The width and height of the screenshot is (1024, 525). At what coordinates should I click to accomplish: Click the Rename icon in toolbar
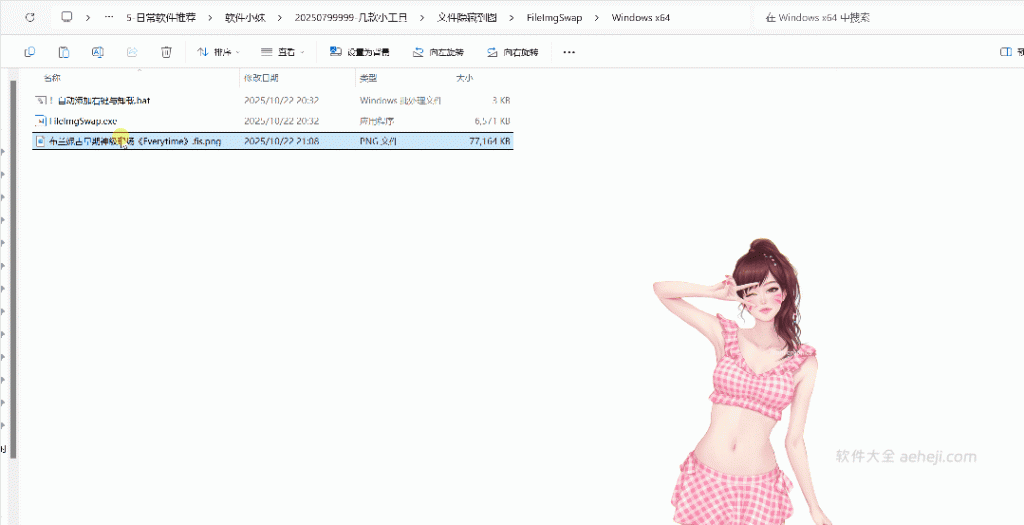(x=97, y=52)
